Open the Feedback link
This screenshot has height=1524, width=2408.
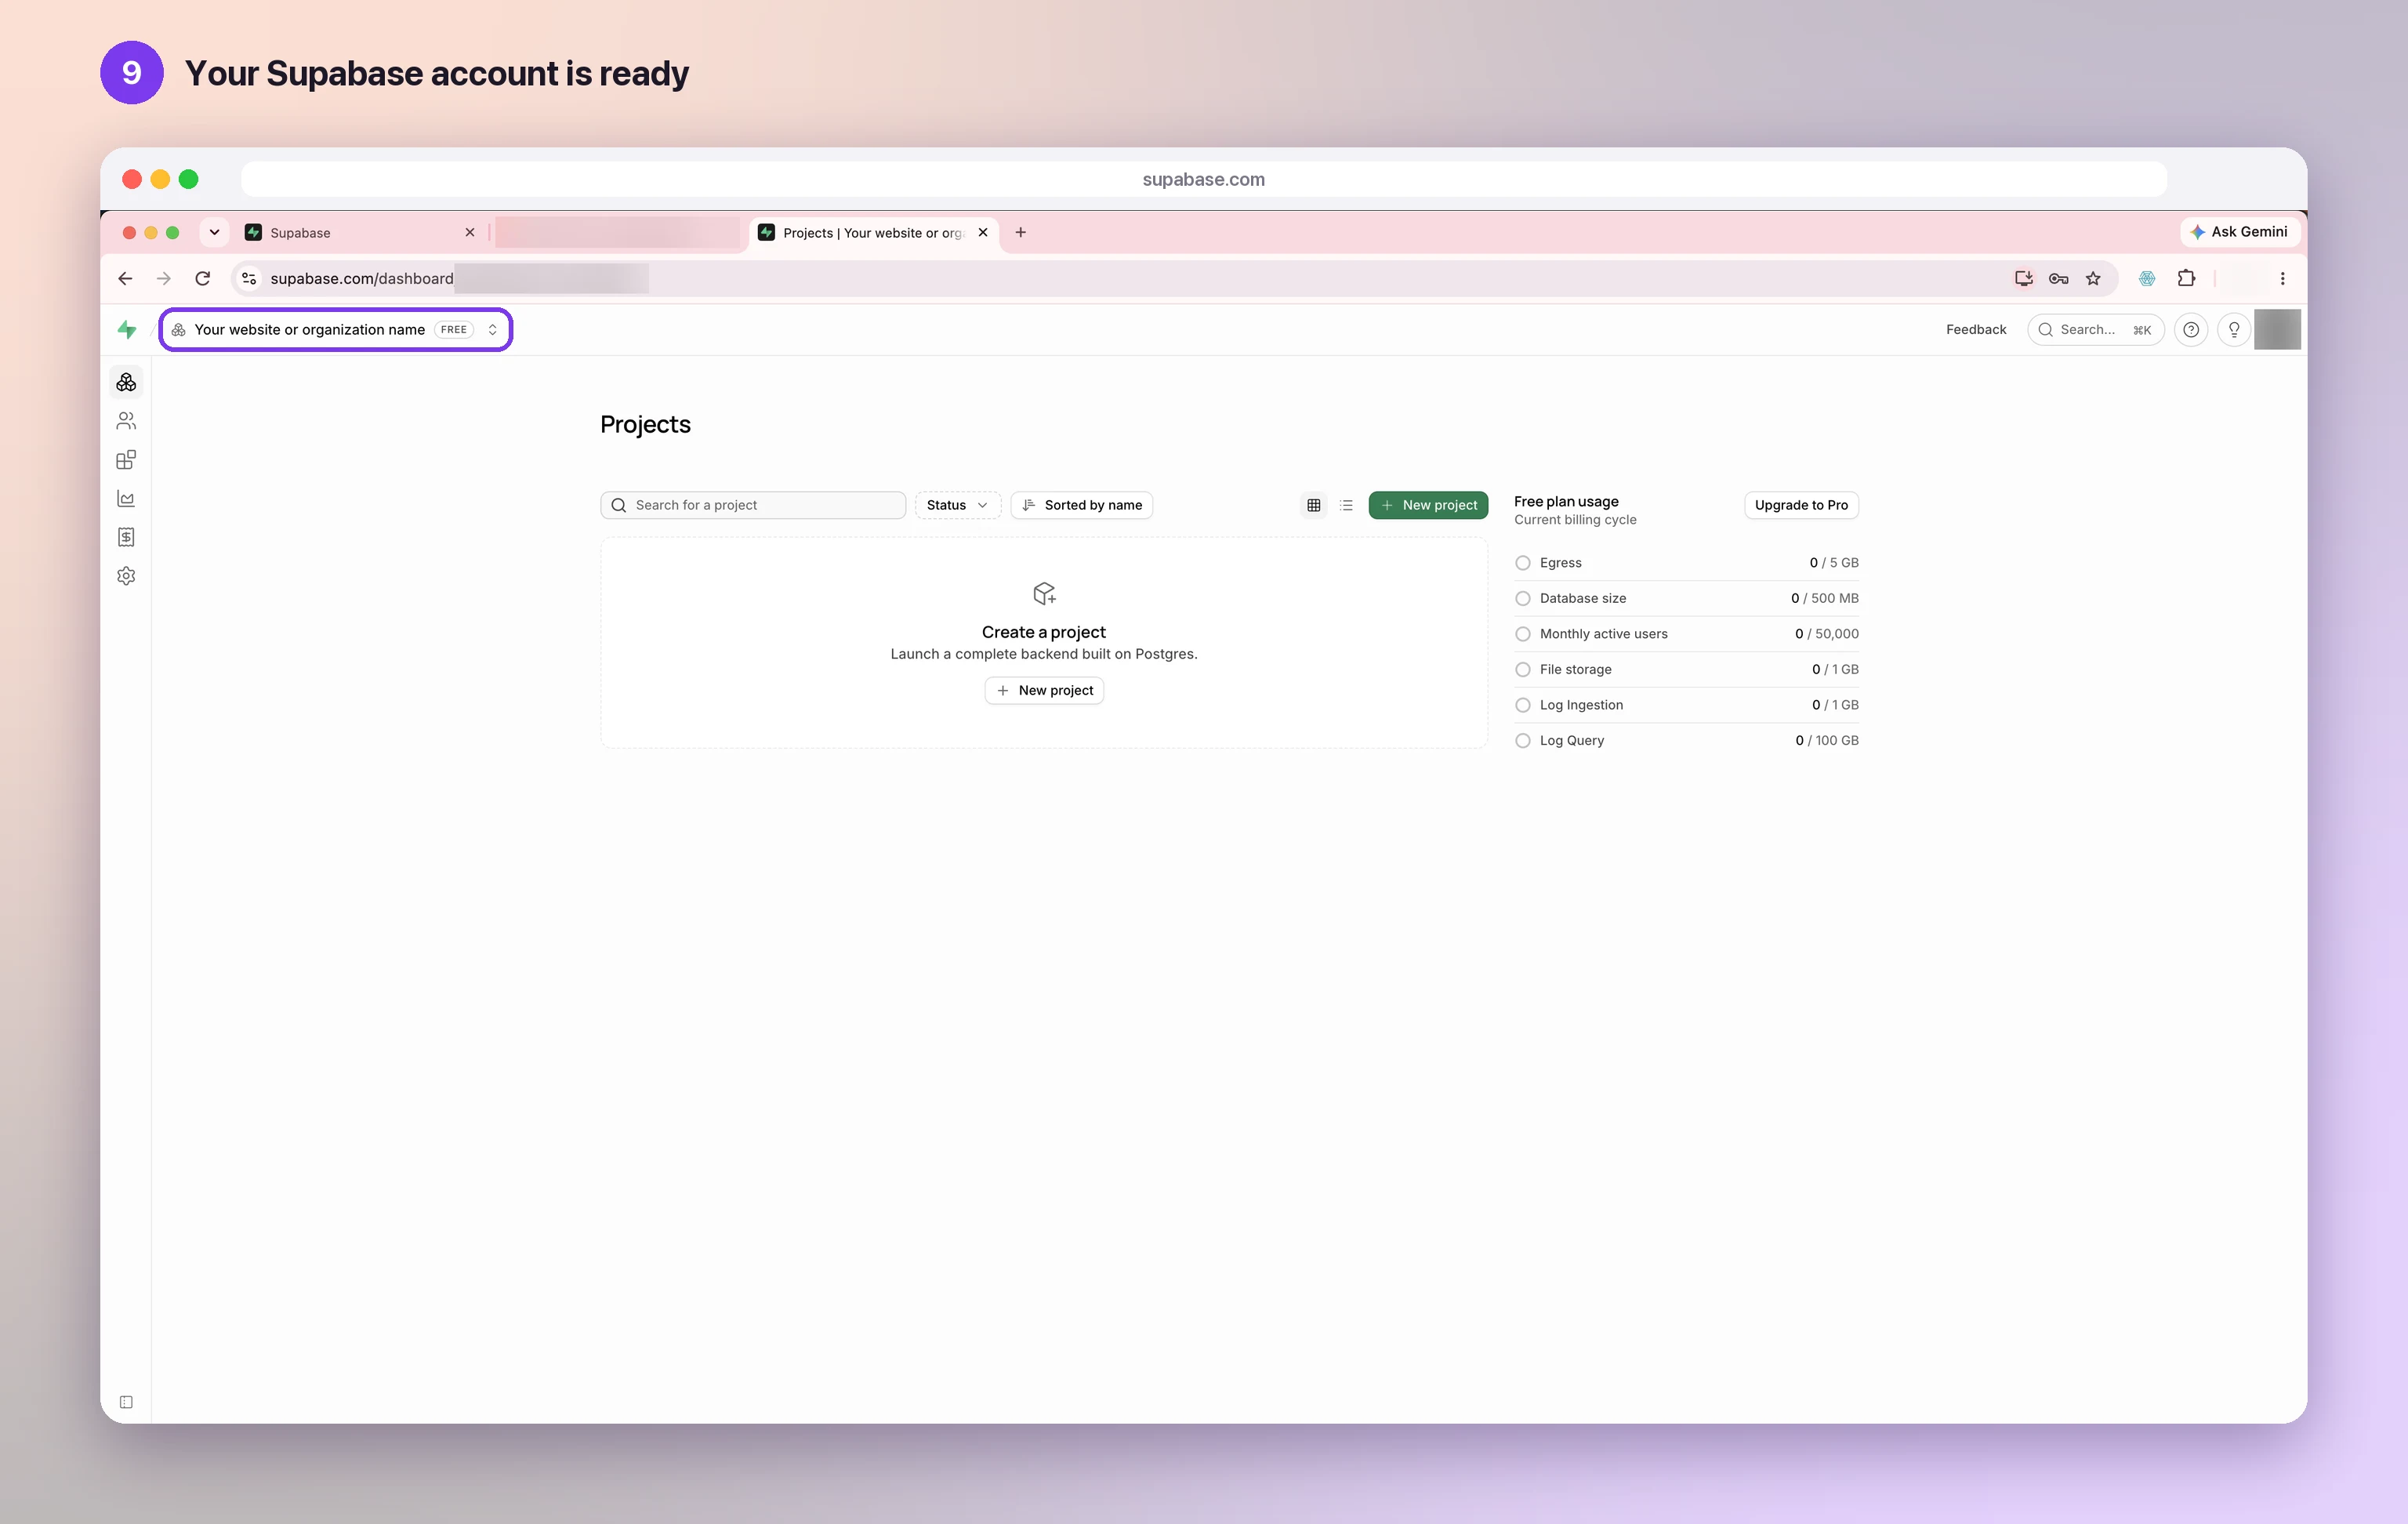[x=1976, y=330]
